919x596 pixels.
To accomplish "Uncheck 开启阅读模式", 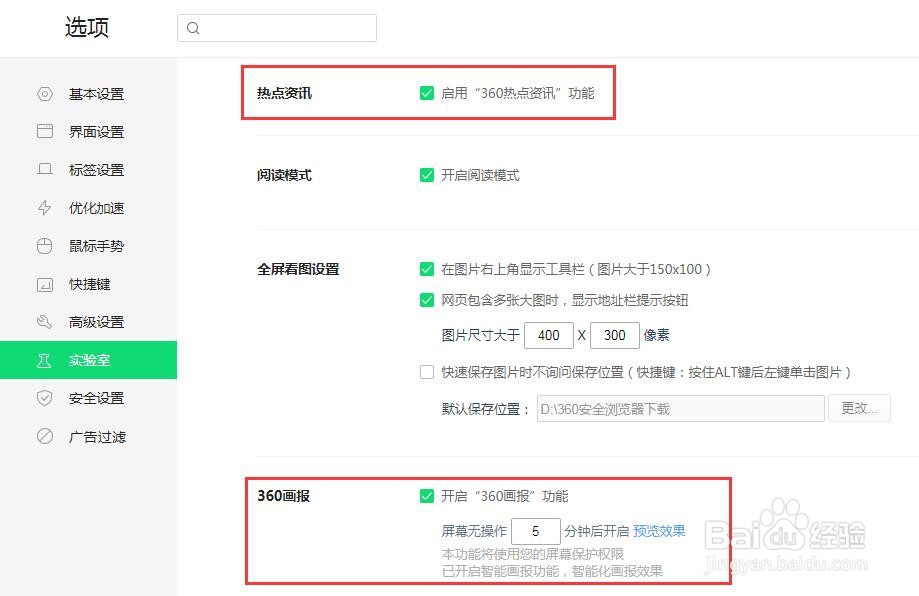I will tap(427, 174).
